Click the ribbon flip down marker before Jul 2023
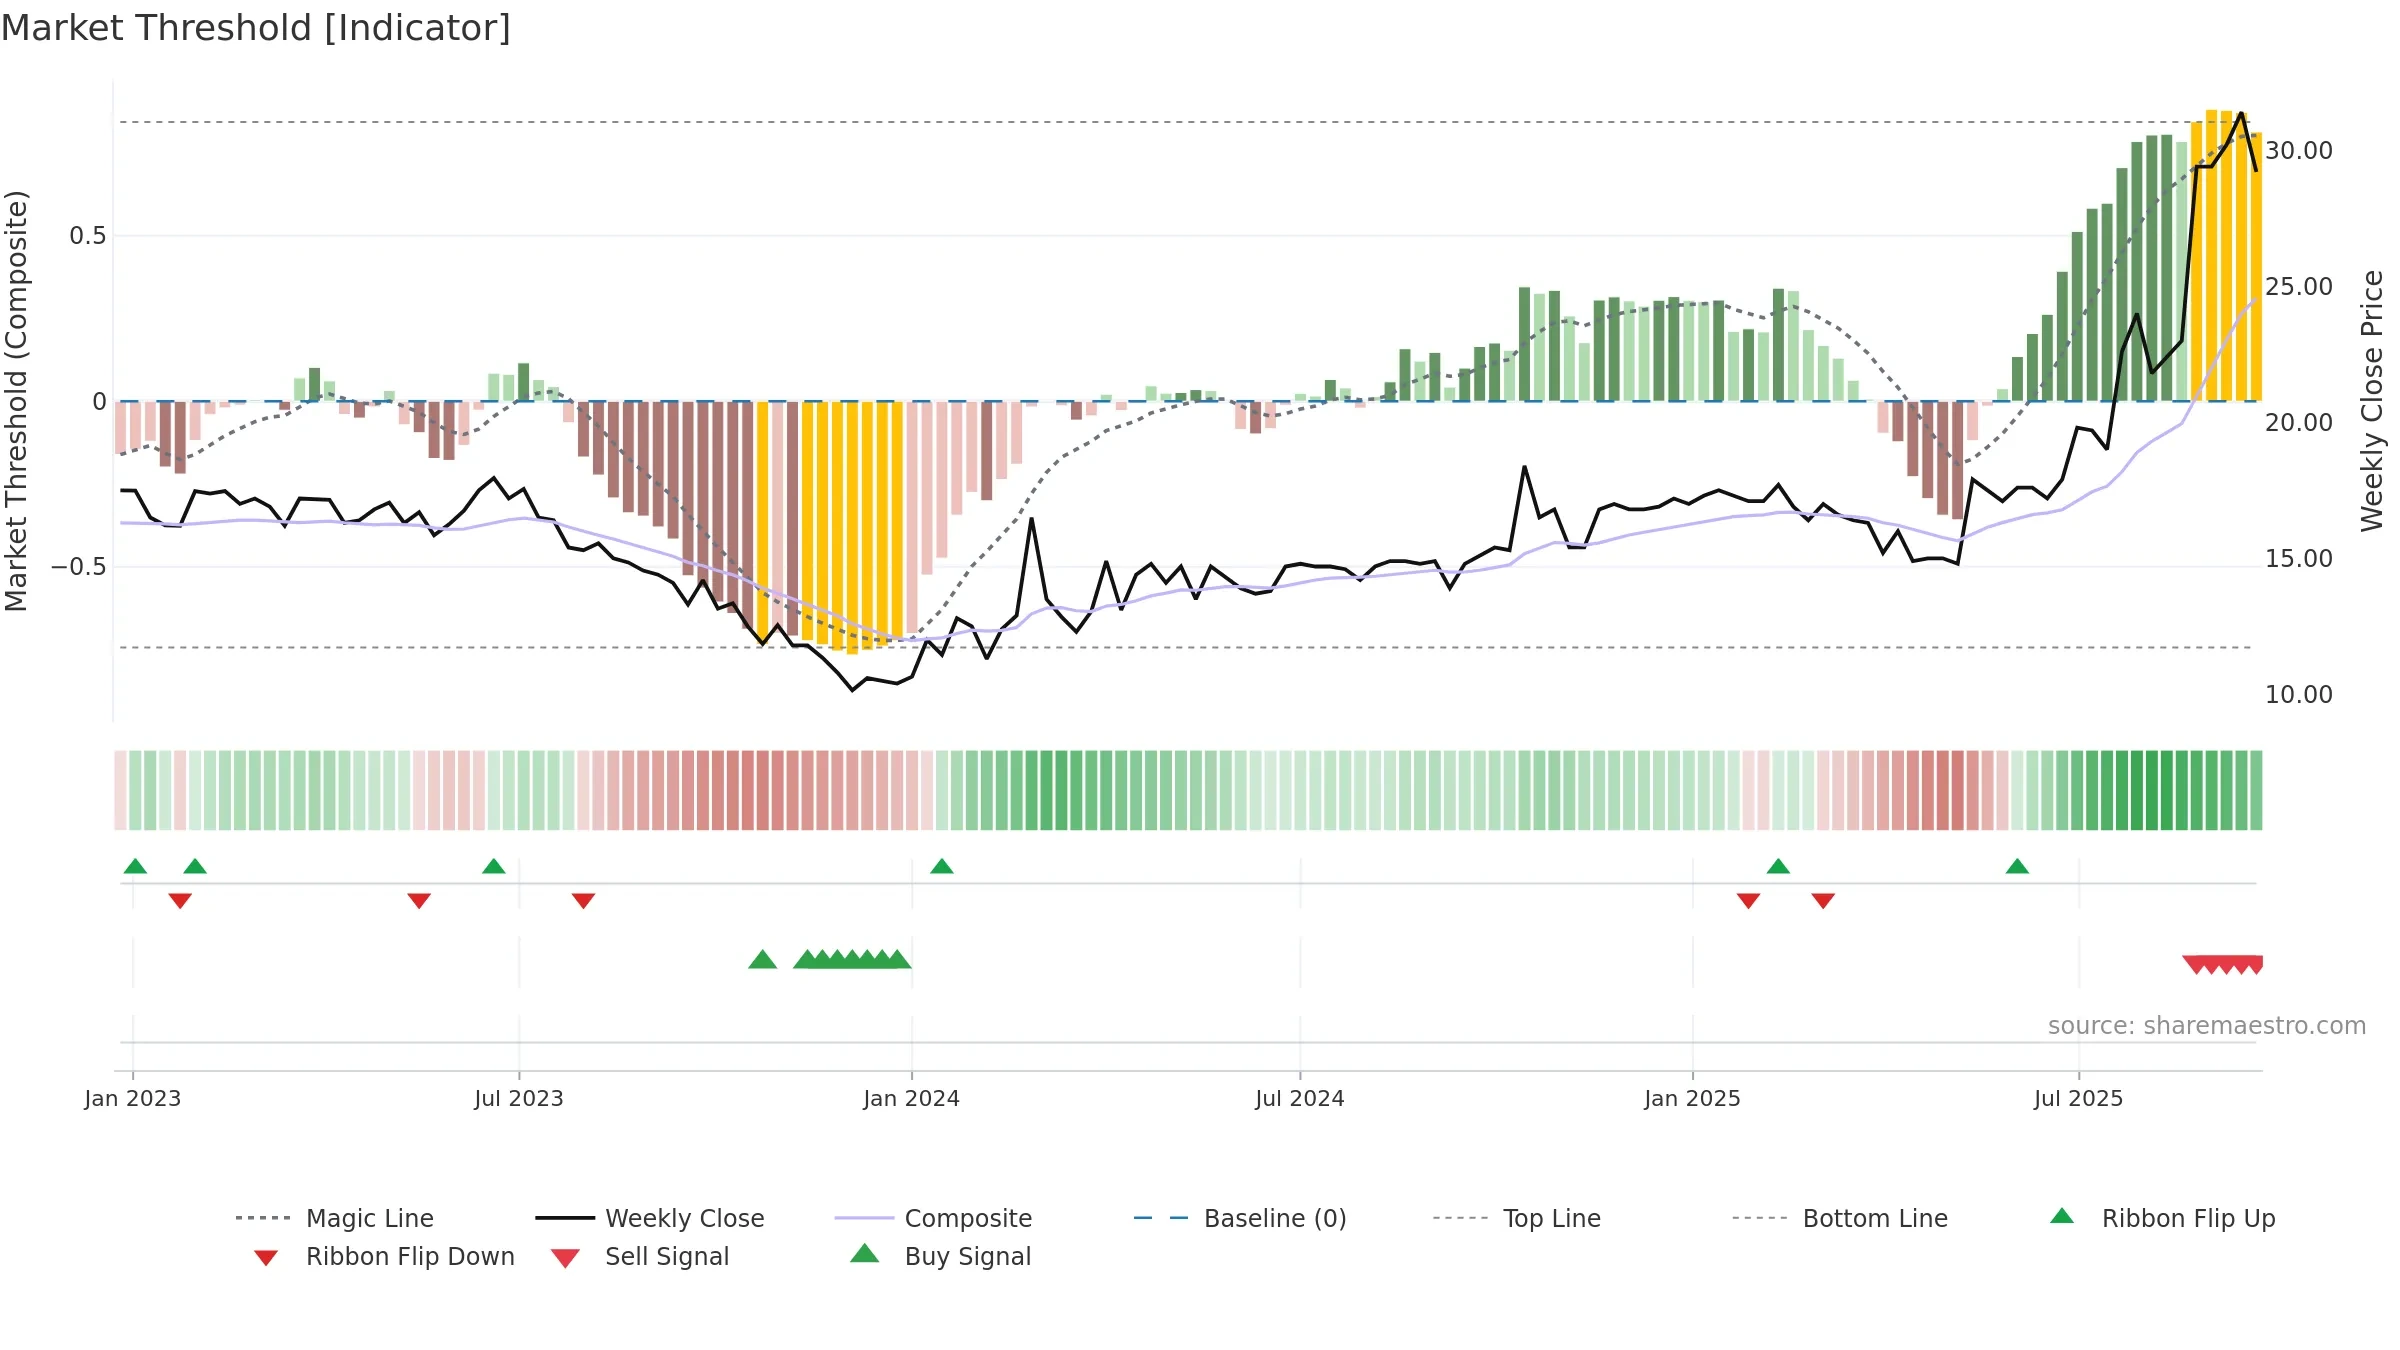This screenshot has width=2400, height=1350. 419,901
